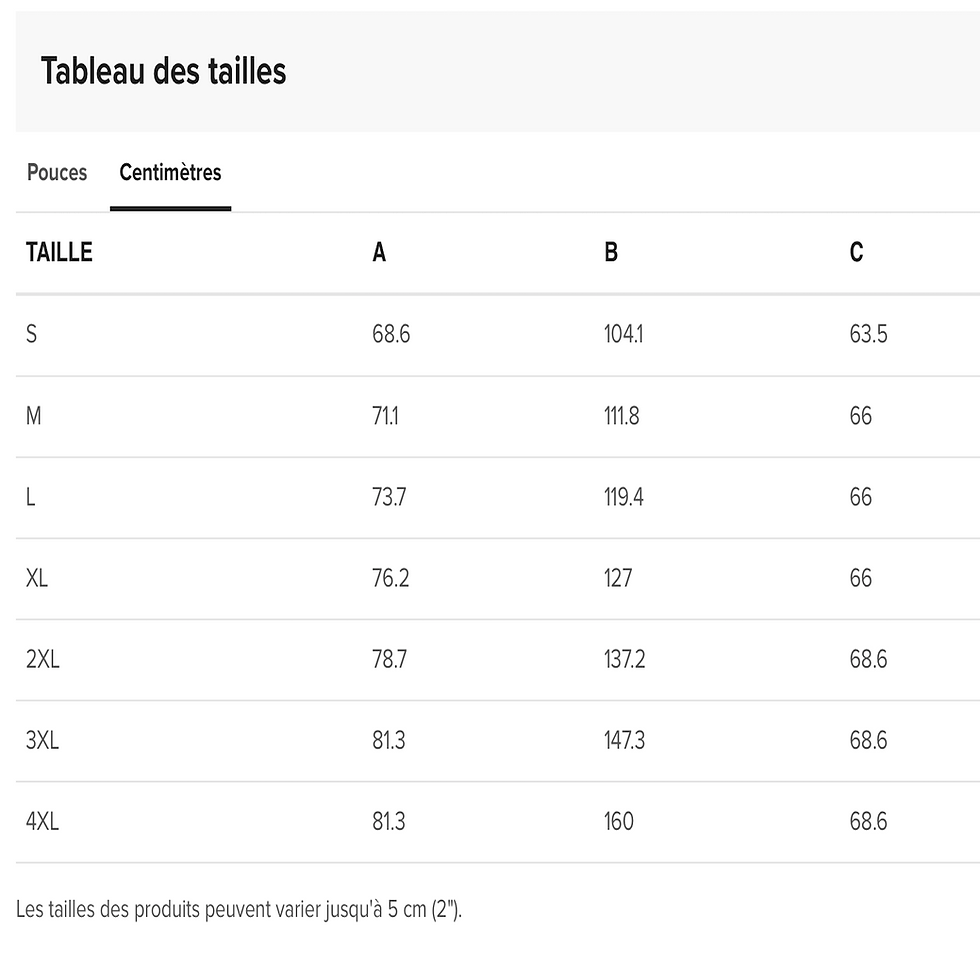
Task: Click column header B
Action: [x=611, y=253]
